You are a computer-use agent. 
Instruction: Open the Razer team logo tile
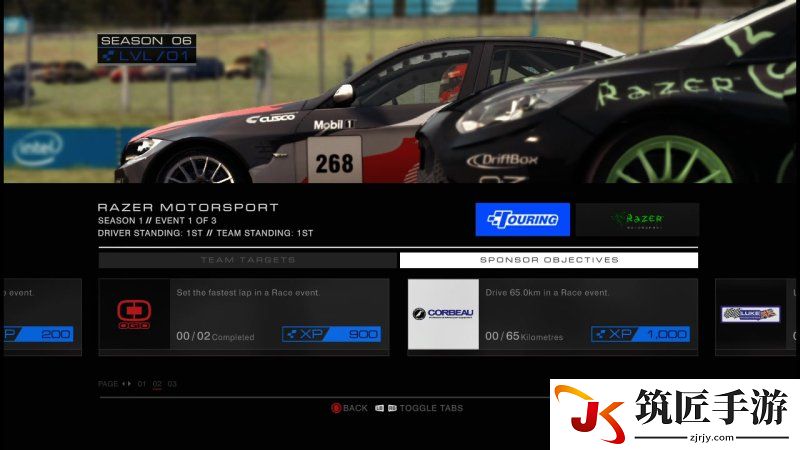point(637,219)
